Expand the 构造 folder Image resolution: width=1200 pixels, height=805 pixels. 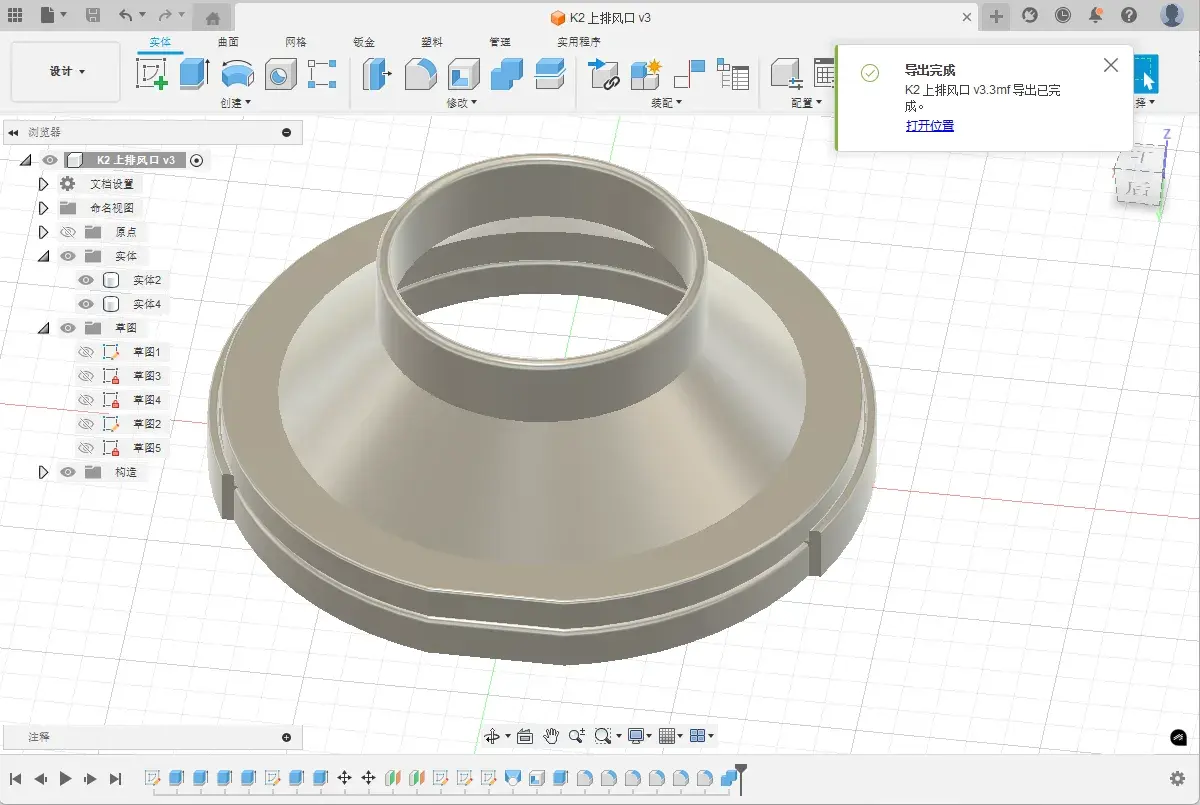[43, 472]
